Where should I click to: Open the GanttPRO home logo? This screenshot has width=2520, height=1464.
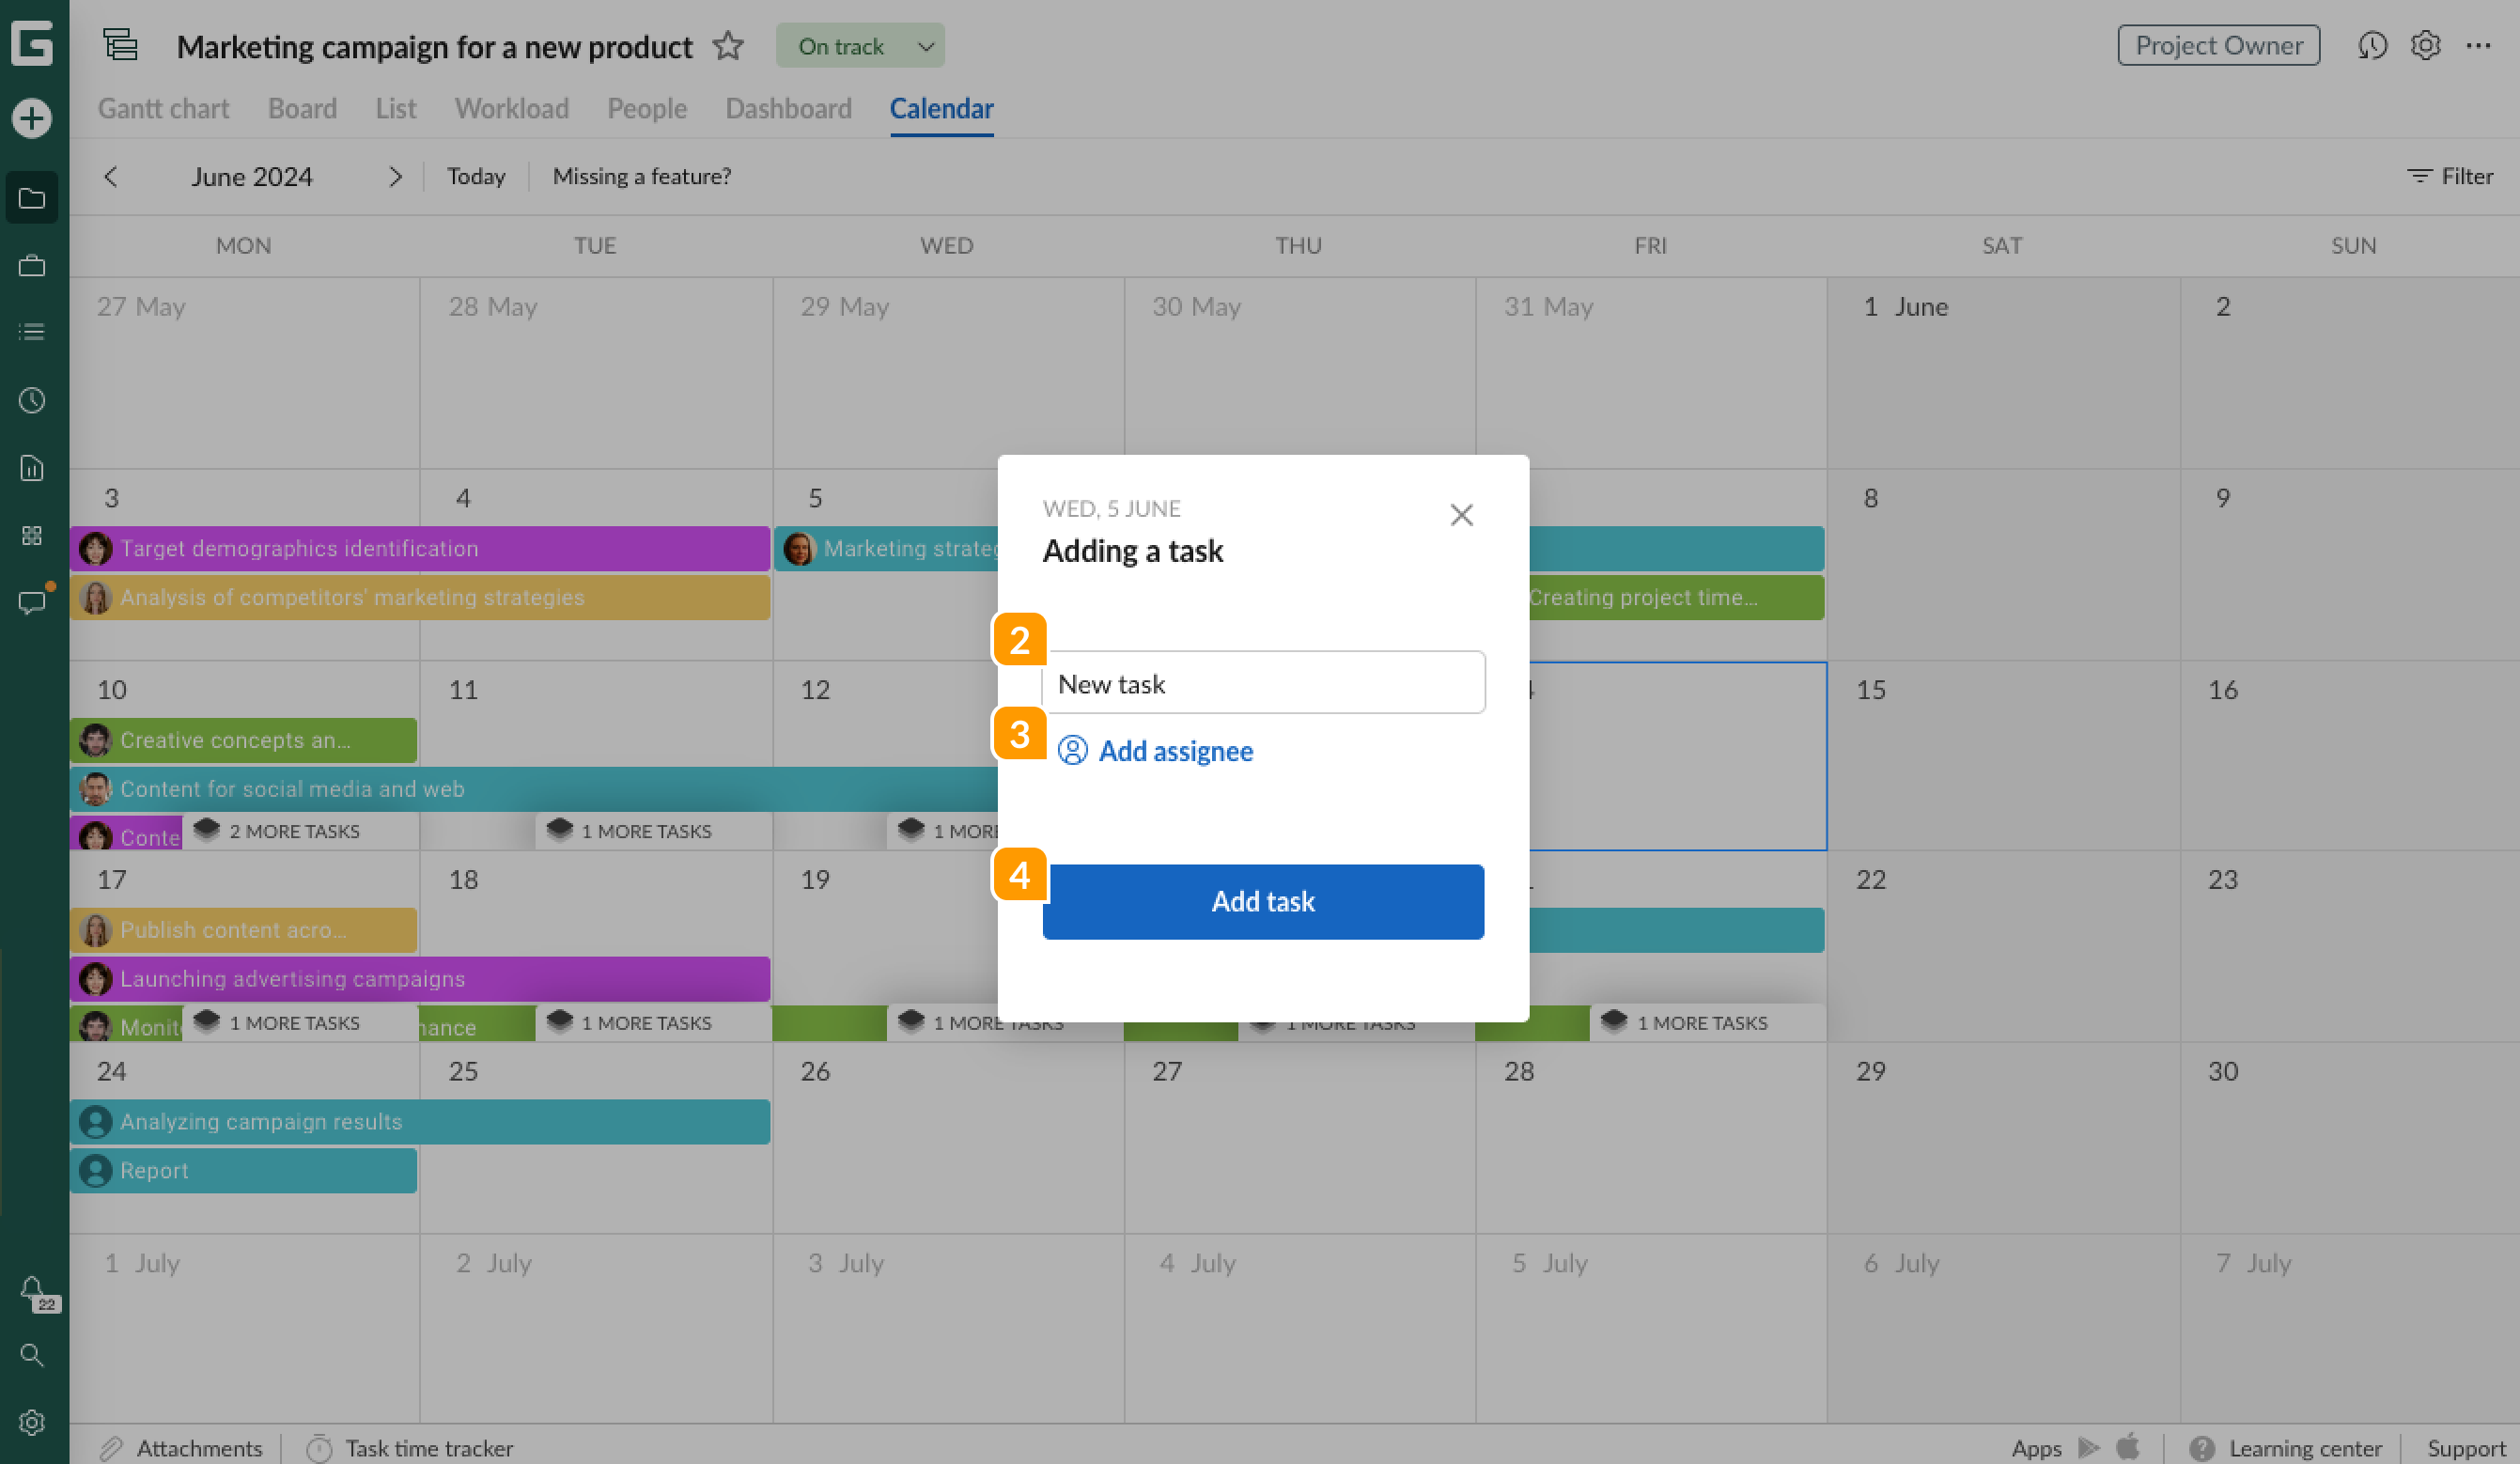click(x=33, y=45)
